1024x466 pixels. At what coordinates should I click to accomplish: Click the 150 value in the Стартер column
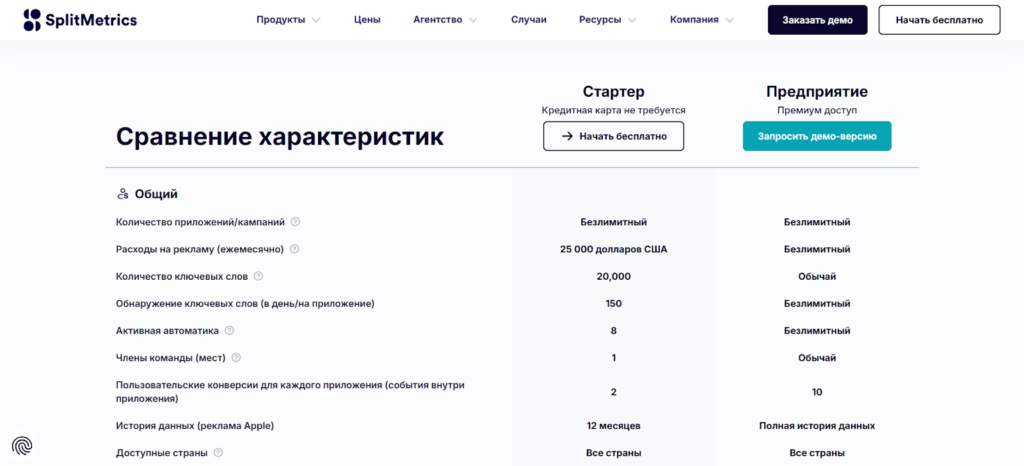[614, 303]
